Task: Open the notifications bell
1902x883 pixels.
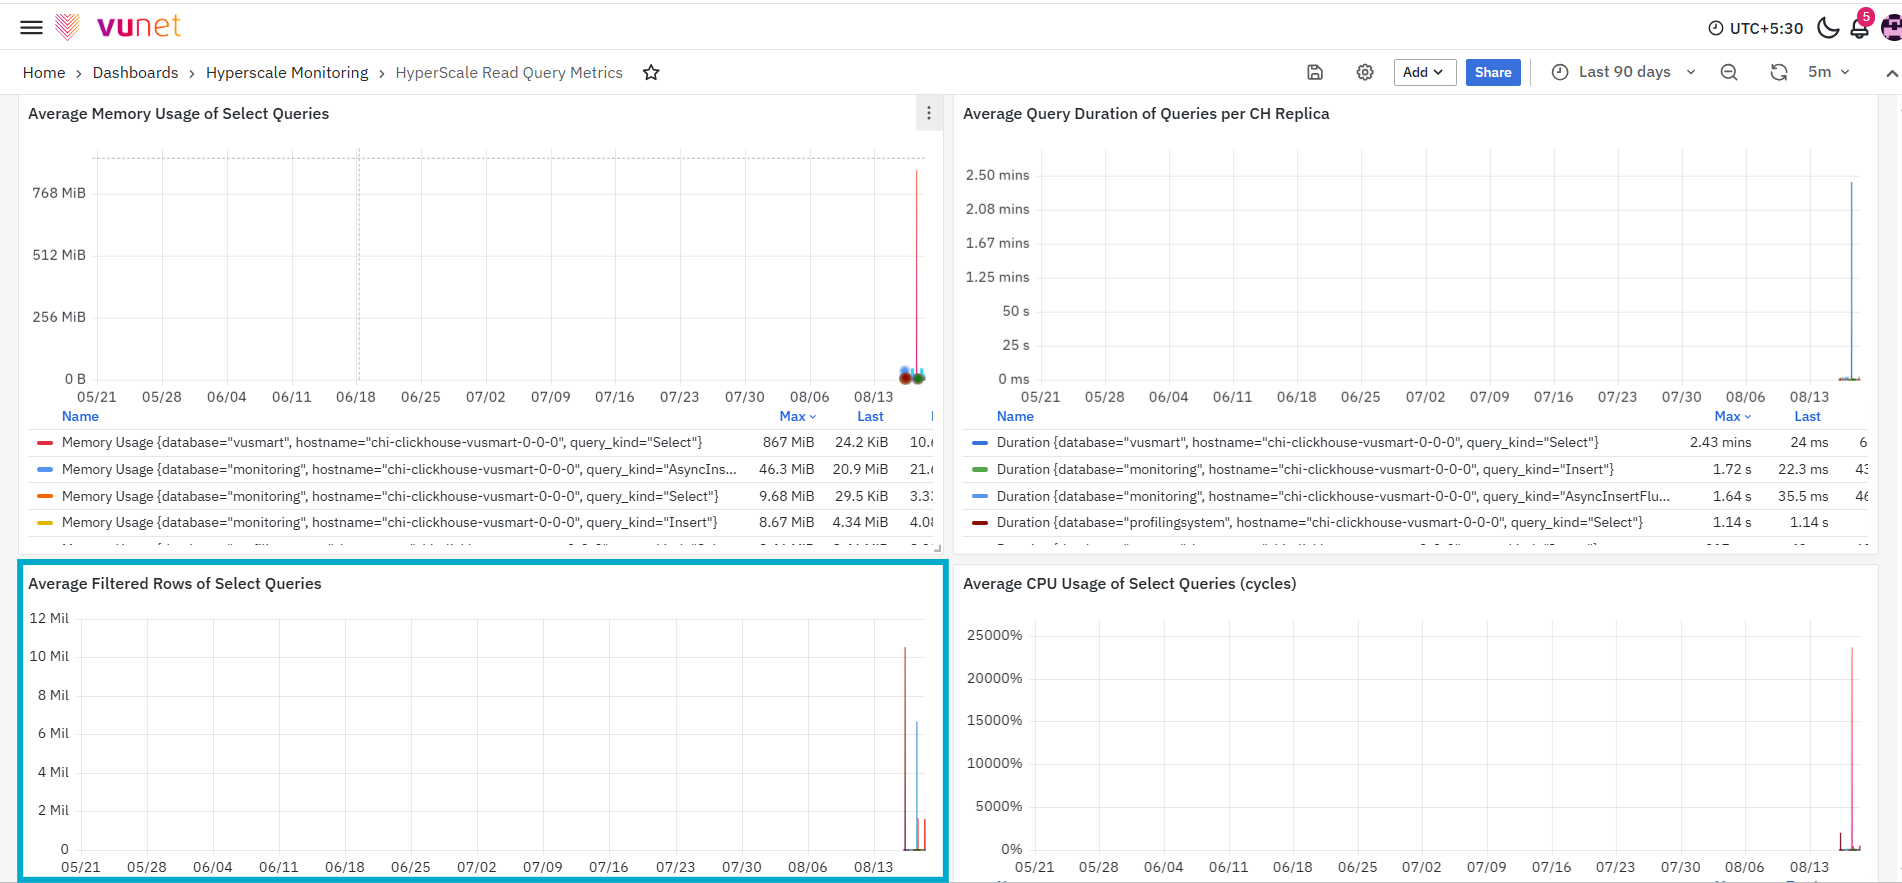Action: [x=1860, y=28]
